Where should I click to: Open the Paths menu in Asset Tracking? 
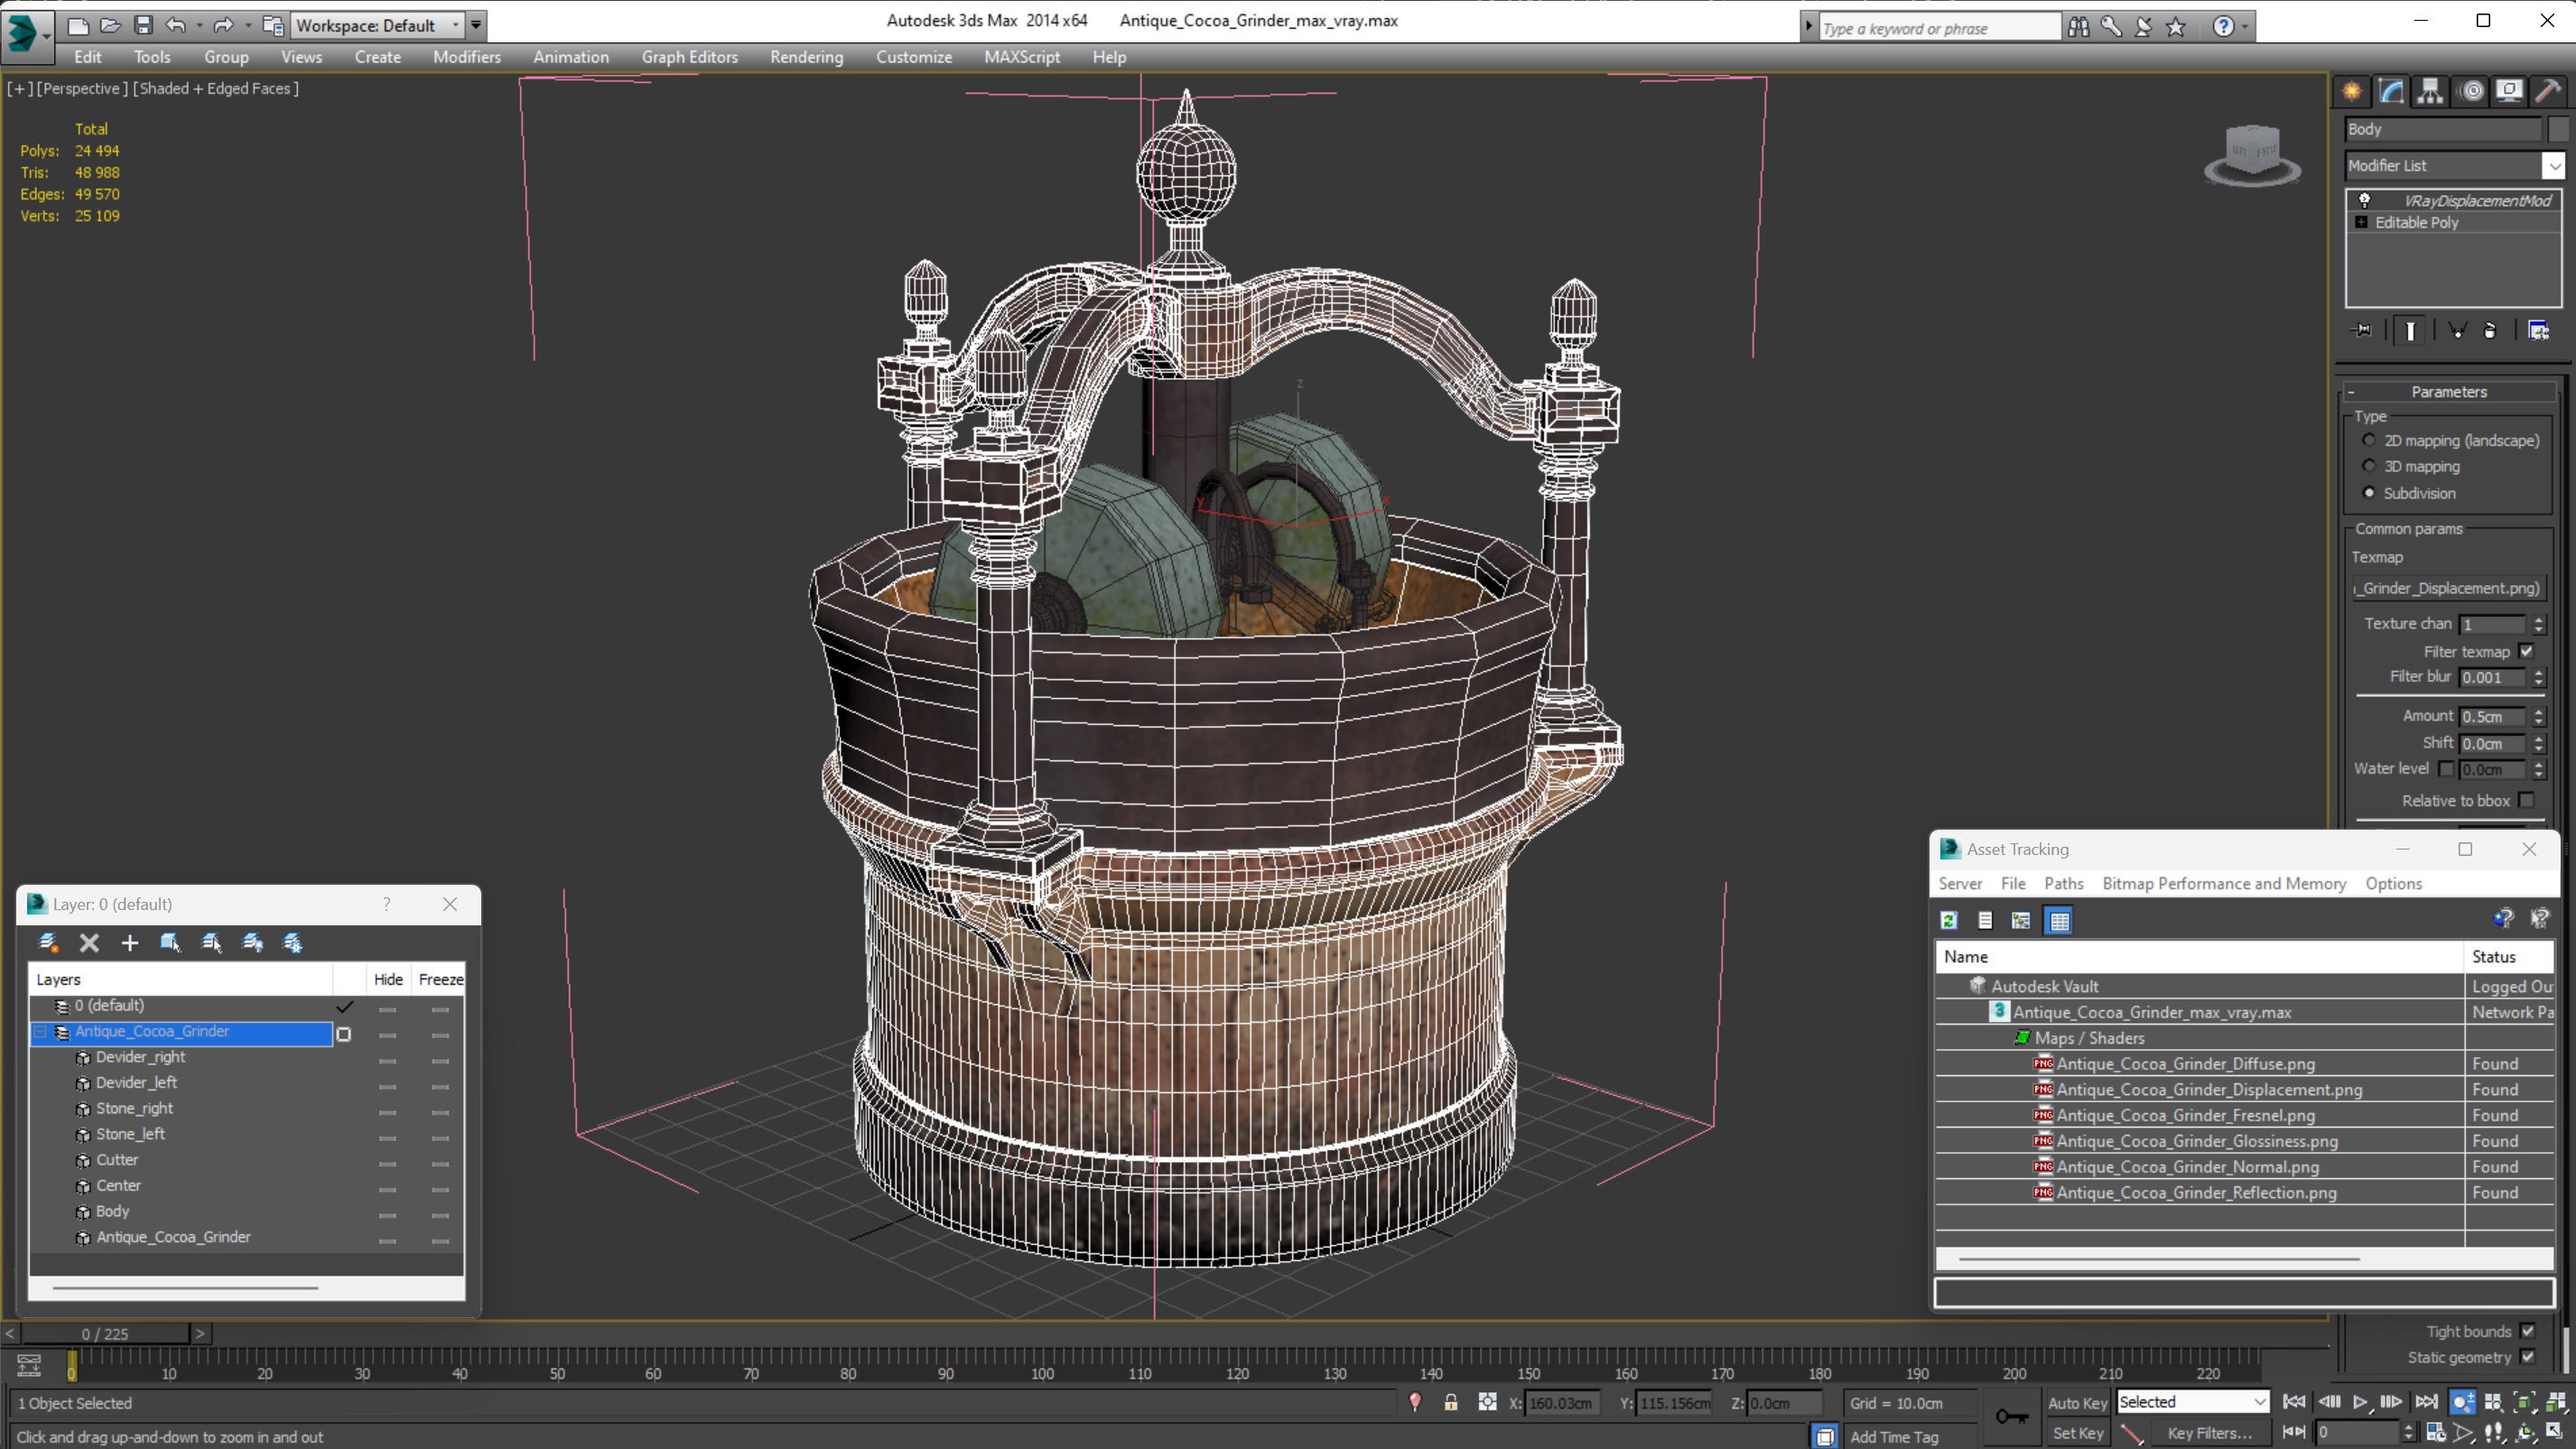(2063, 883)
